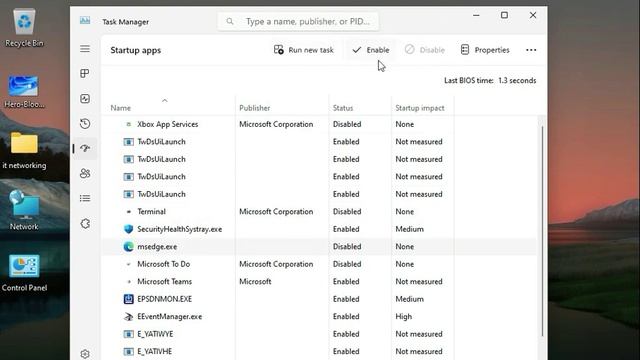
Task: Open the Performance page icon
Action: click(85, 99)
